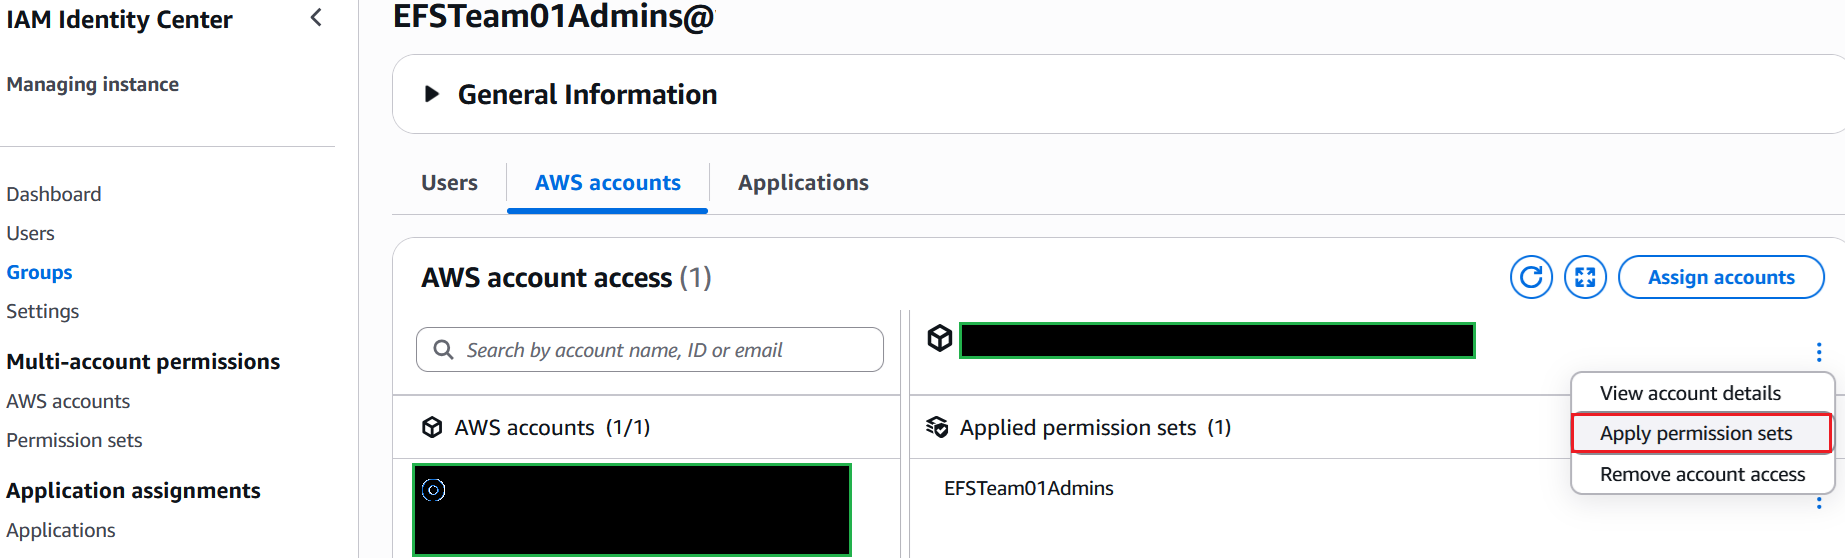
Task: Click the AWS accounts (1/1) header
Action: (x=552, y=427)
